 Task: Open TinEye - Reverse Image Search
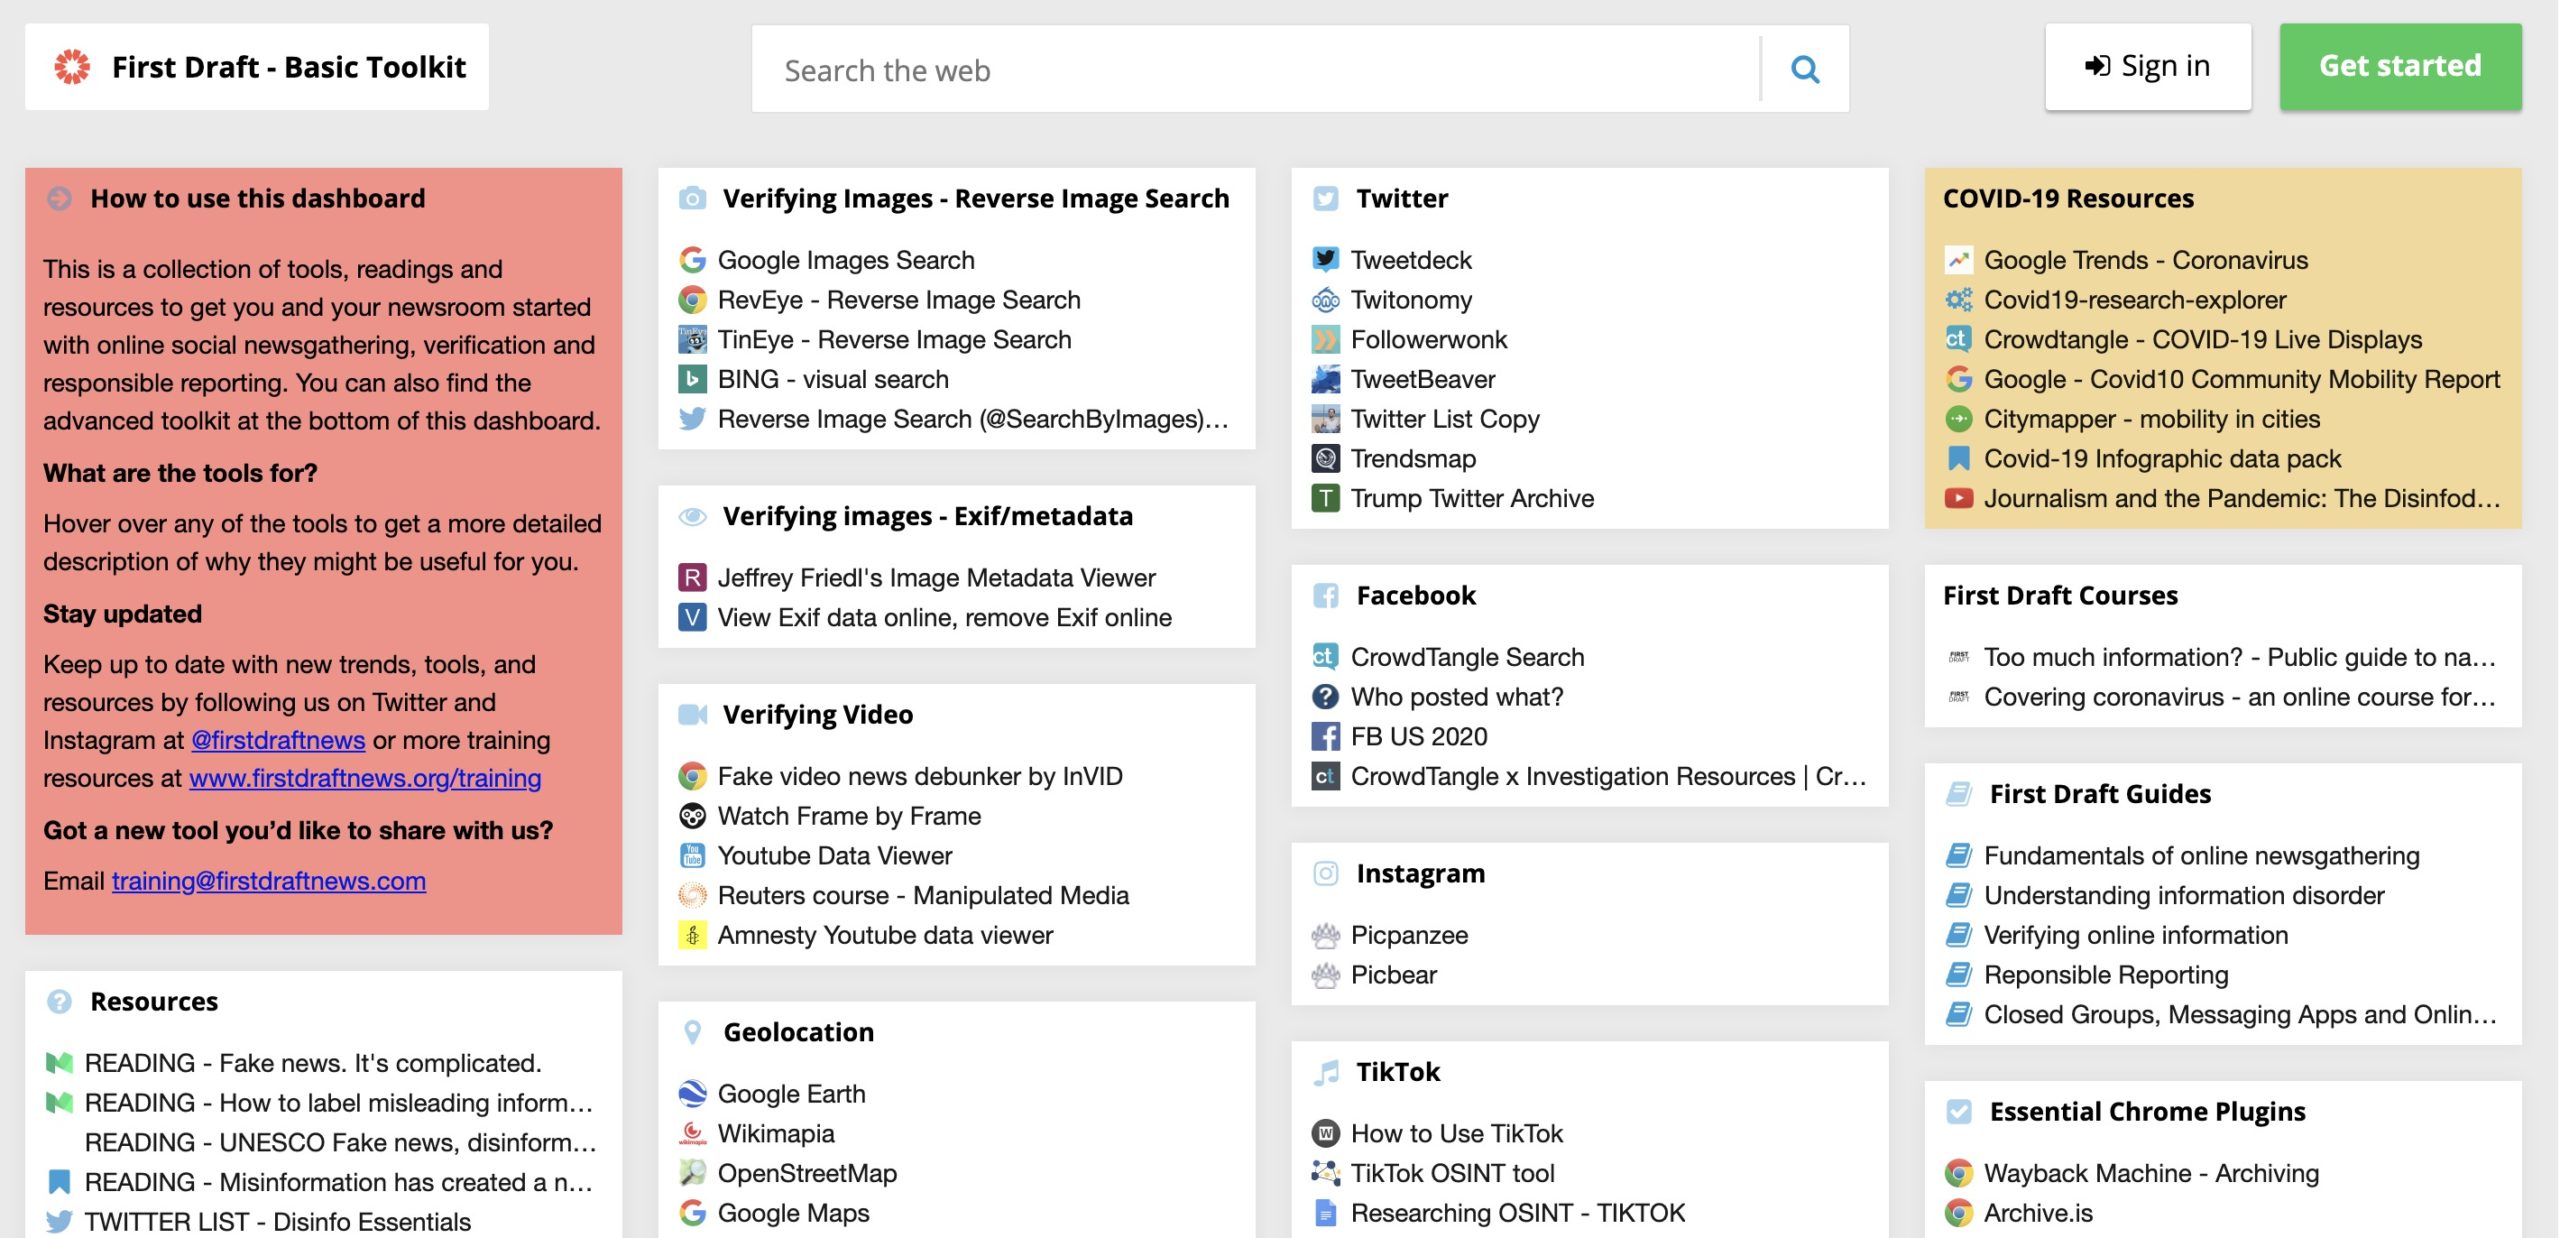coord(894,339)
